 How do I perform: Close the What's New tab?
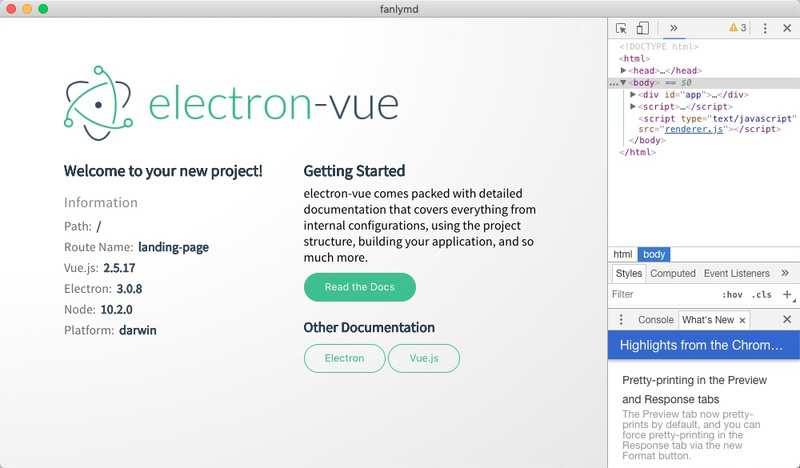click(742, 320)
